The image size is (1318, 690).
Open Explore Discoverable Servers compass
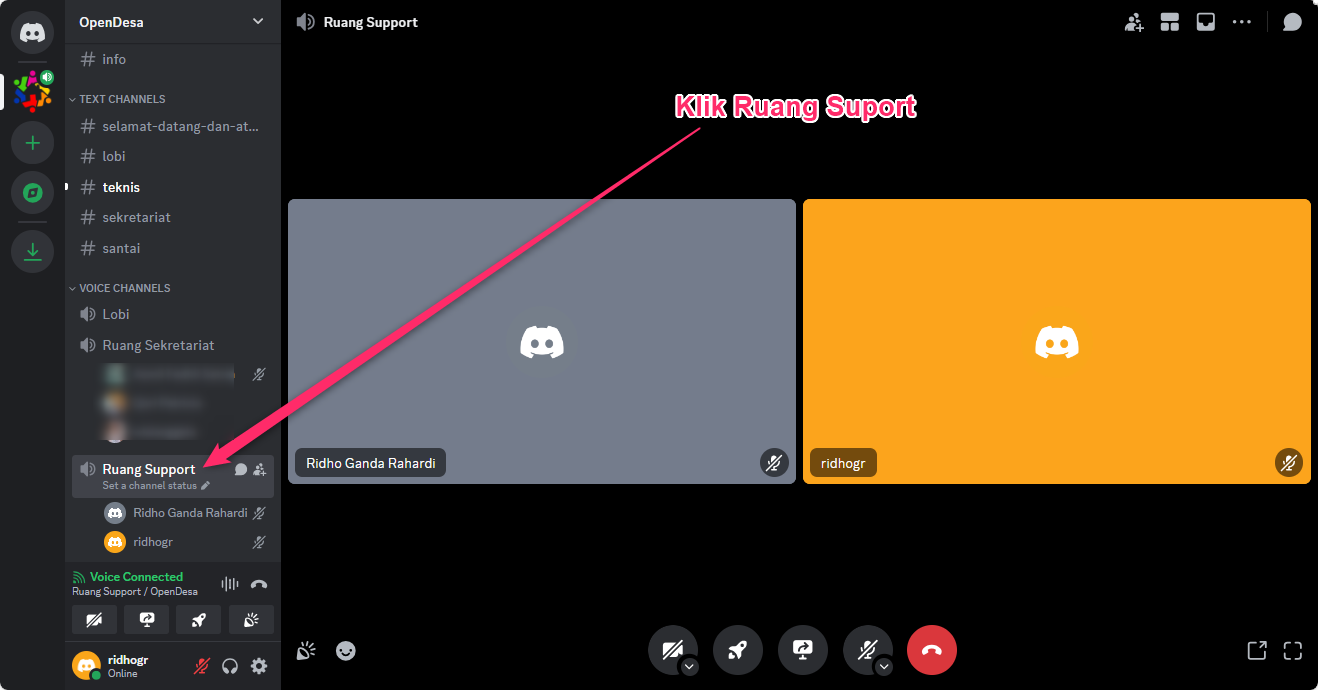(x=33, y=193)
